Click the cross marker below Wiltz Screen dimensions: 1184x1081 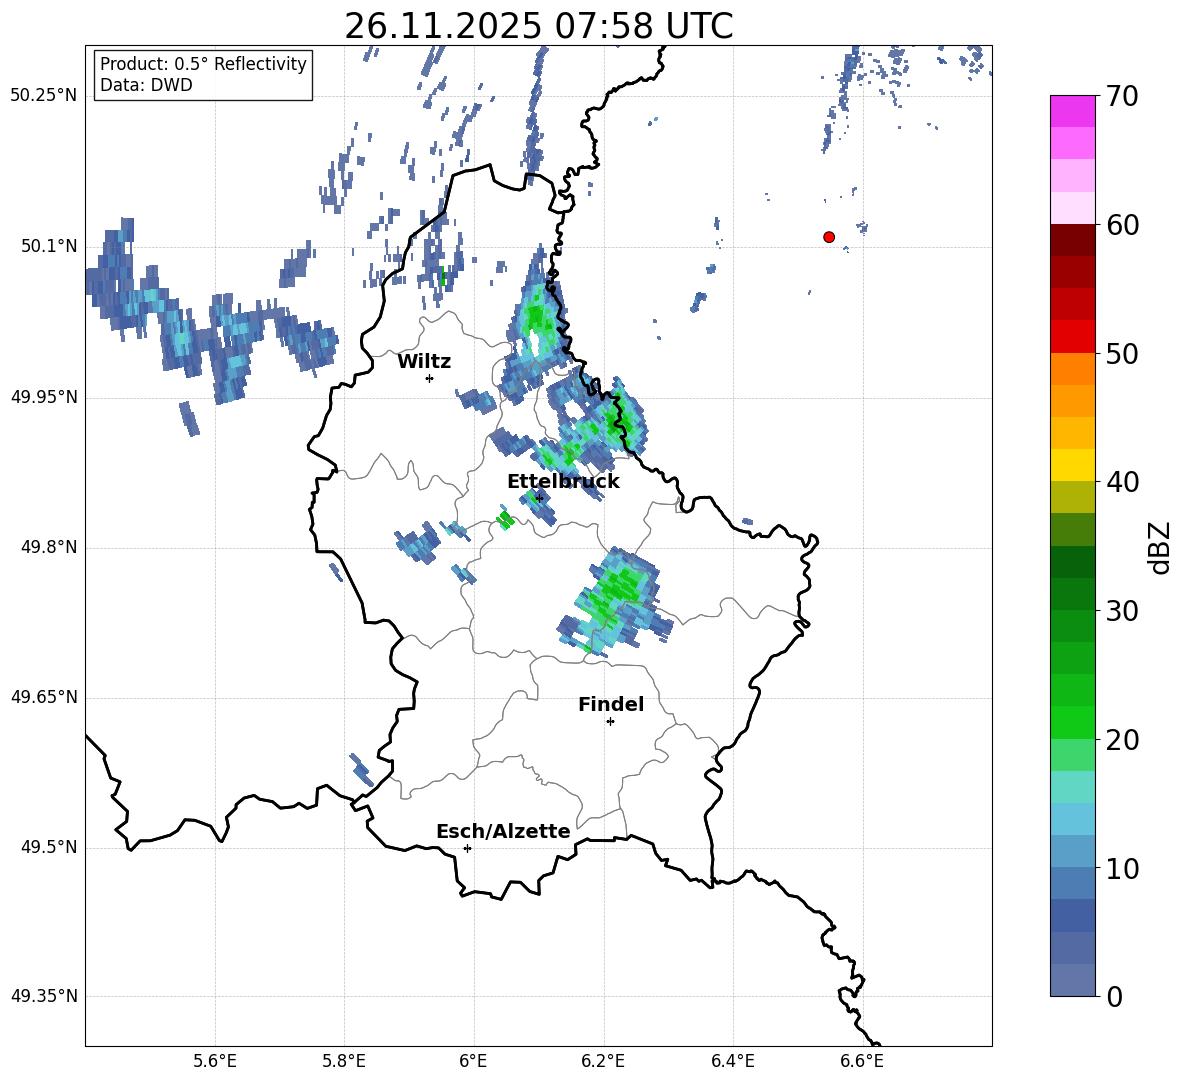(429, 378)
